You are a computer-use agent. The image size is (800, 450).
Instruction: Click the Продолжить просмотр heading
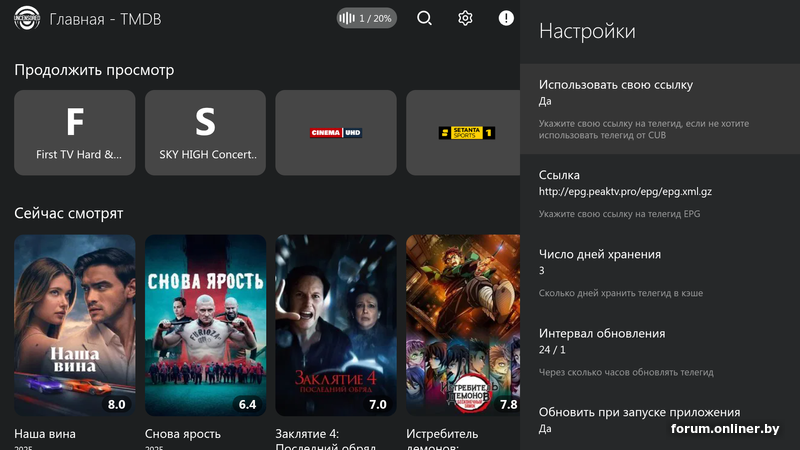[x=94, y=70]
